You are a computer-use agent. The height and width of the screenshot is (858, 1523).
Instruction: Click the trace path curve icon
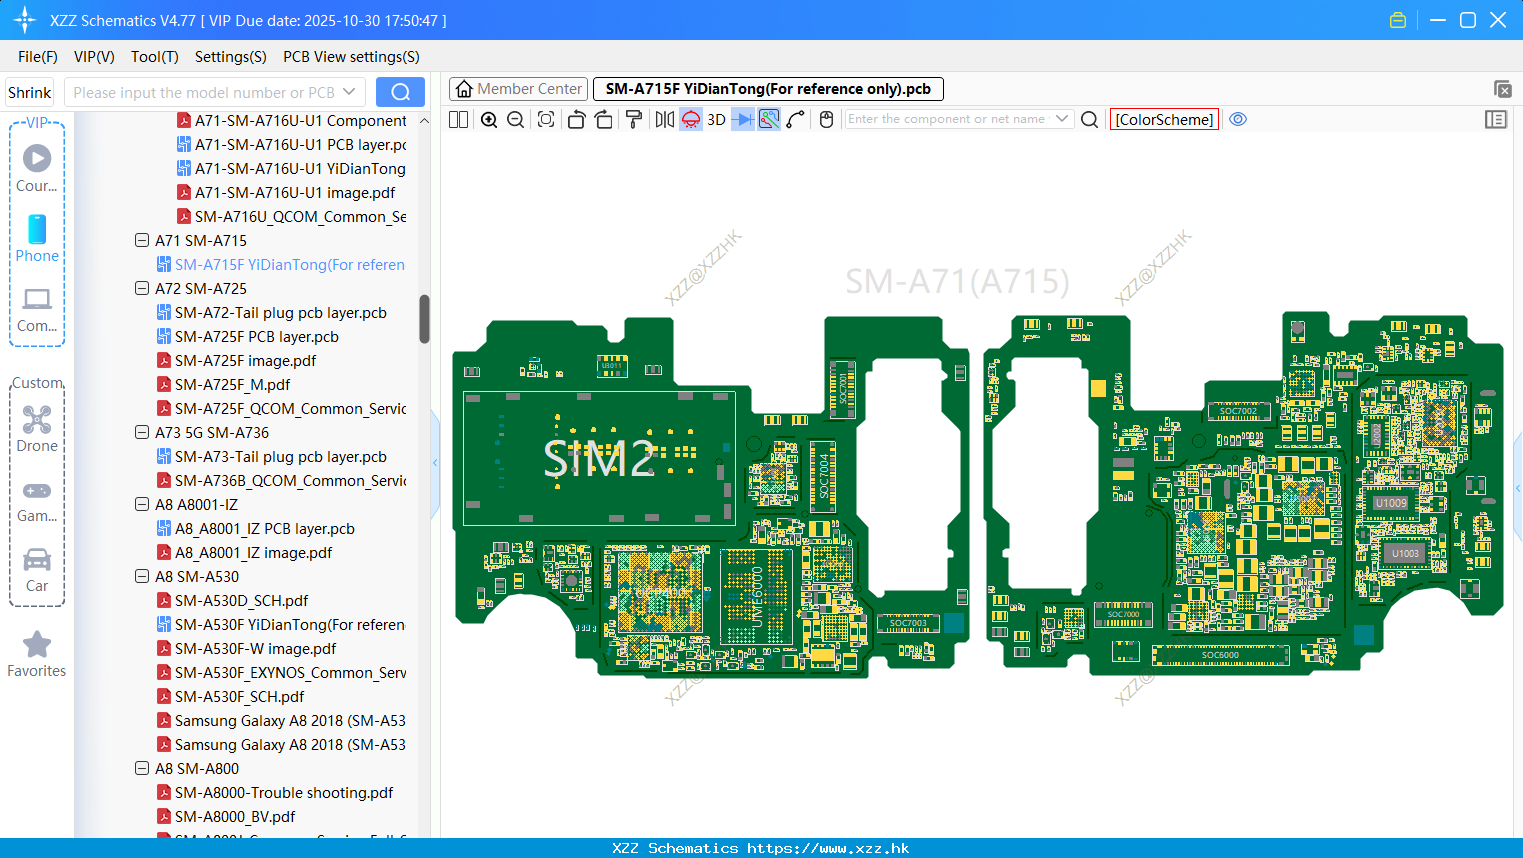pyautogui.click(x=796, y=119)
